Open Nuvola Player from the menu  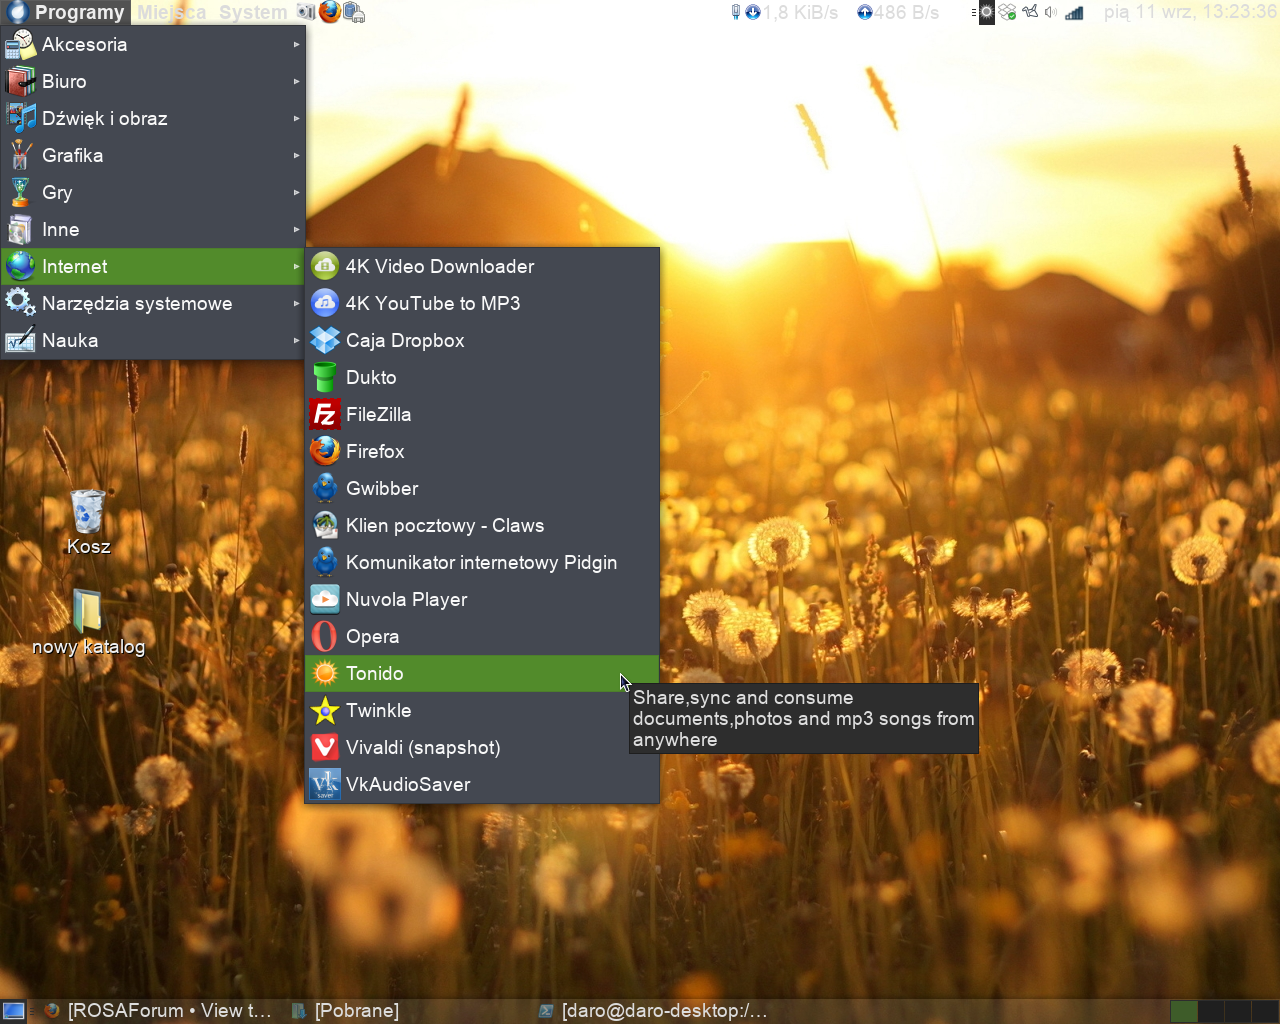[x=482, y=599]
